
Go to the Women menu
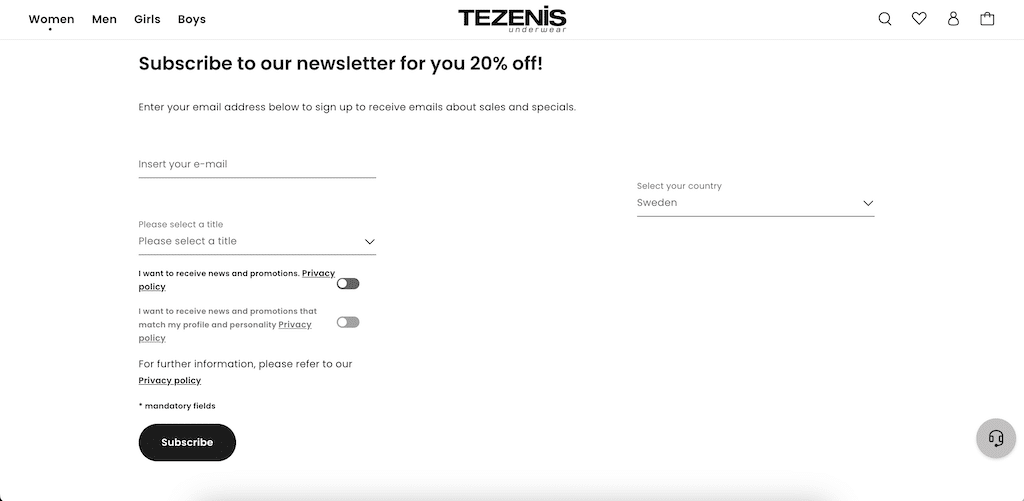pos(51,19)
